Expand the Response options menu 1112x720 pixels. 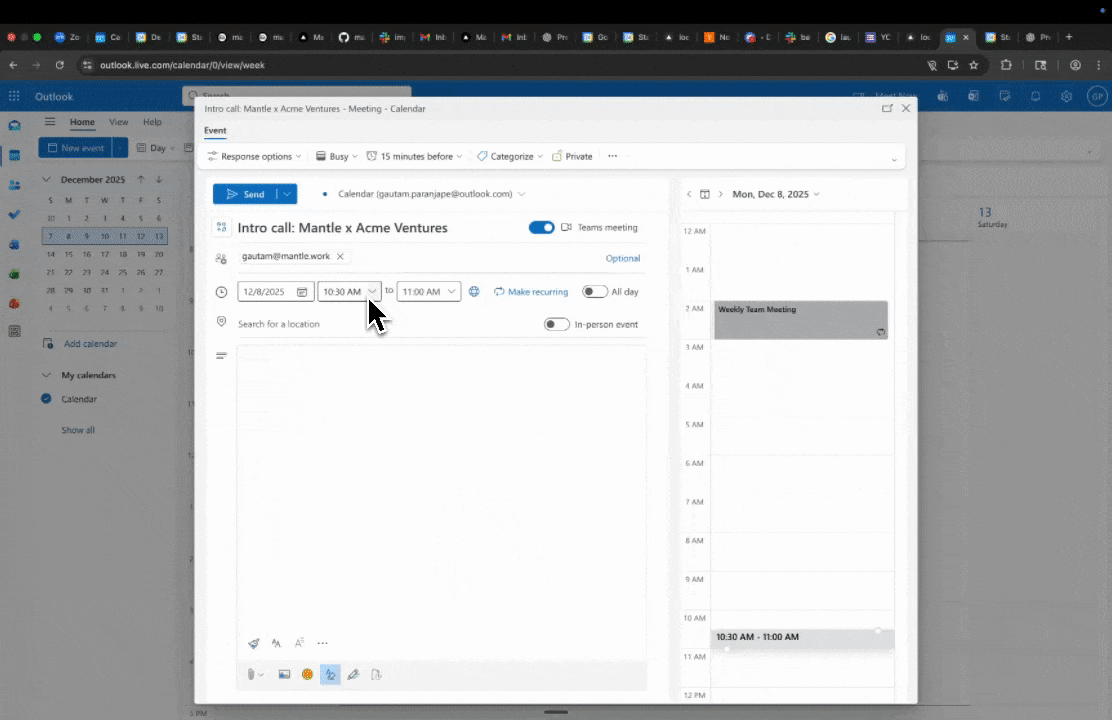[x=255, y=157]
